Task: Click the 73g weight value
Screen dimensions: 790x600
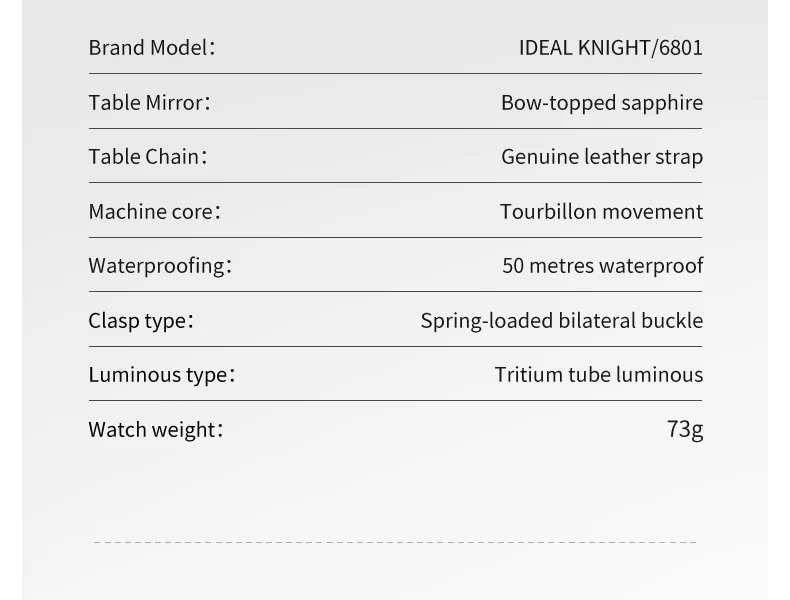Action: [x=685, y=430]
